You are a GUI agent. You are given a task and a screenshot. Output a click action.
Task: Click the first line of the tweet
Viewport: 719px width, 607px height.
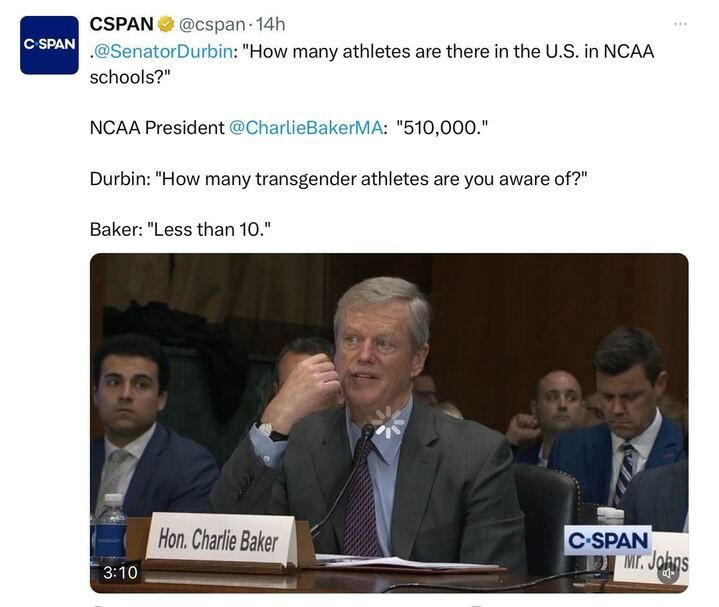(372, 51)
